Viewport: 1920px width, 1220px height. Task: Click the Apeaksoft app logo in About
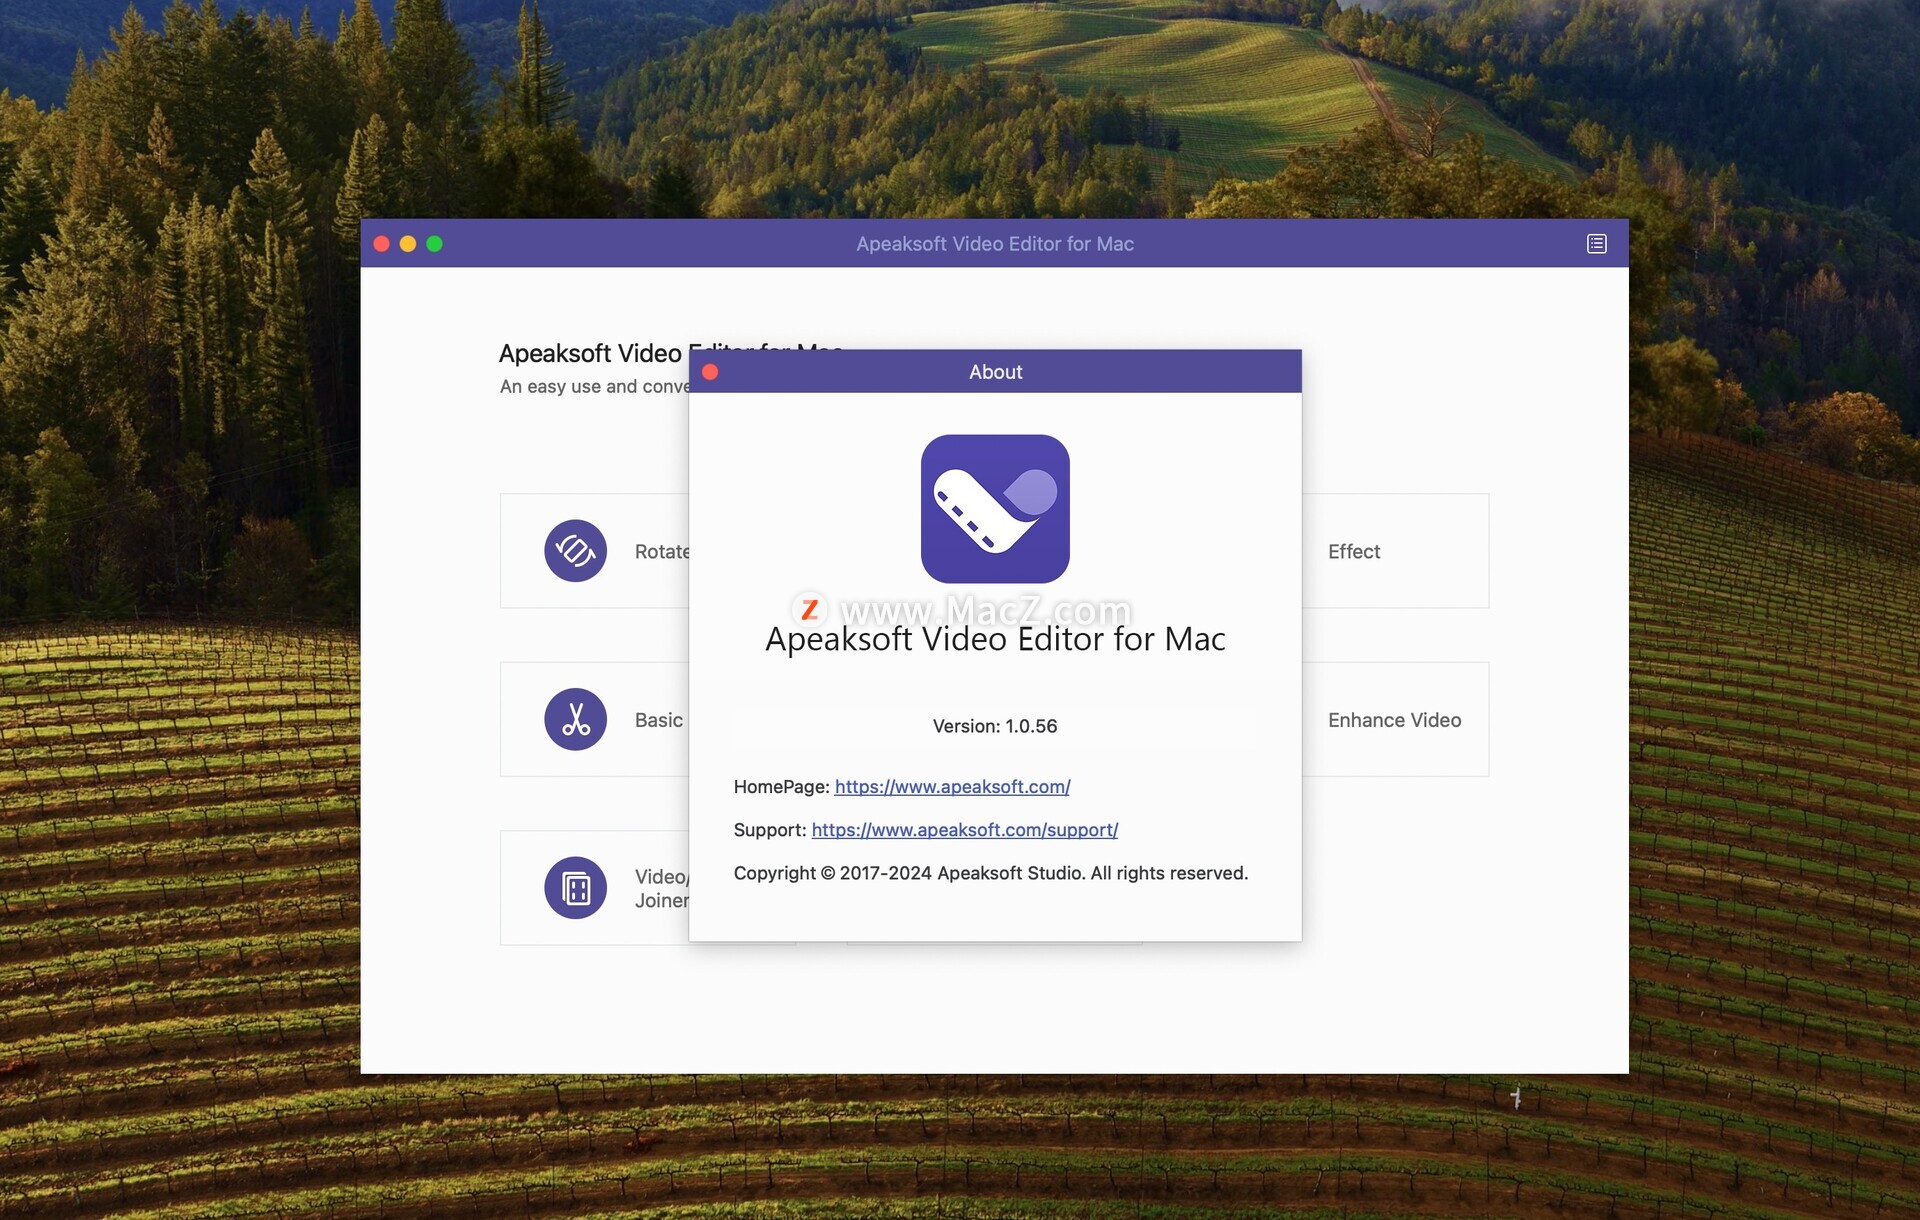[x=994, y=509]
